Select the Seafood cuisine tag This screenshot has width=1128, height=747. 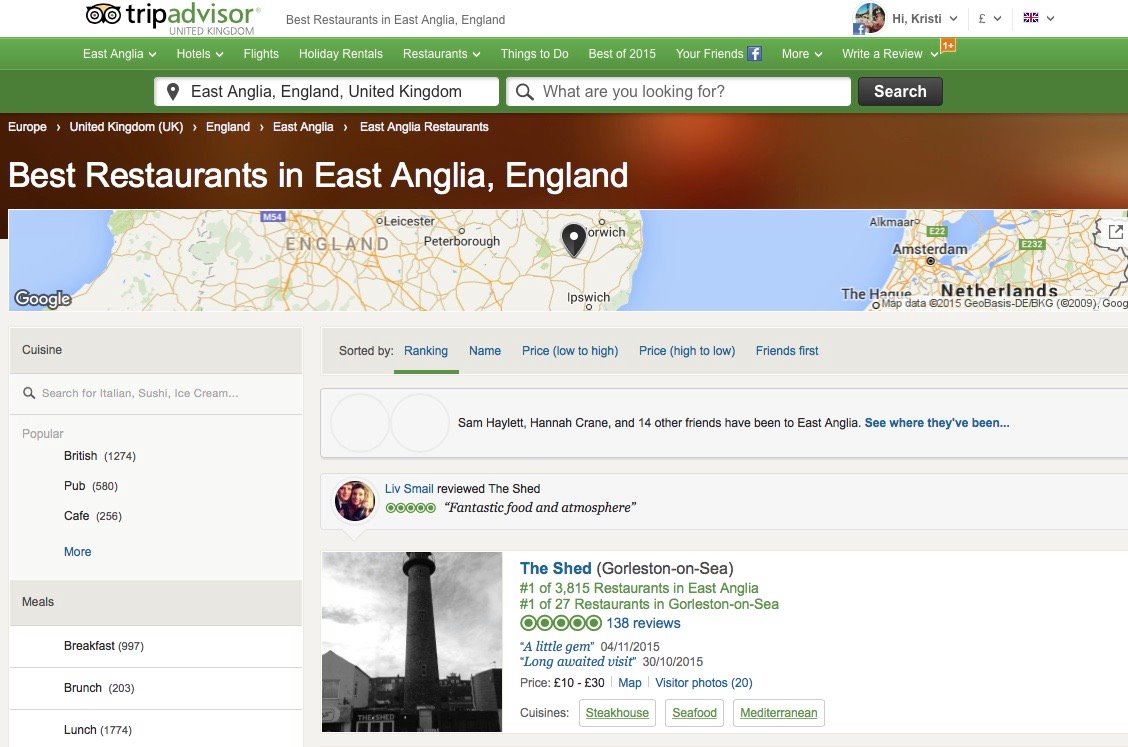694,712
